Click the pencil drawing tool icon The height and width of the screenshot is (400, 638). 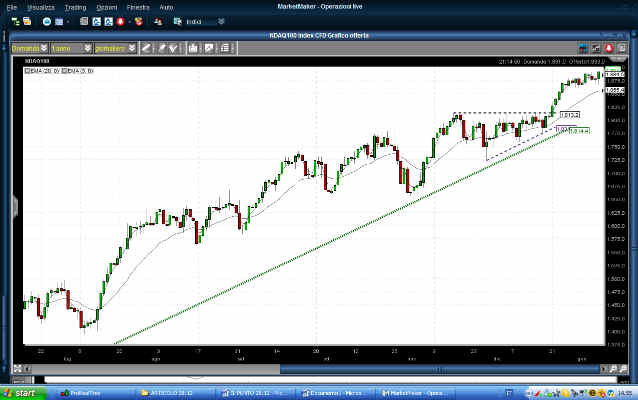(x=145, y=47)
